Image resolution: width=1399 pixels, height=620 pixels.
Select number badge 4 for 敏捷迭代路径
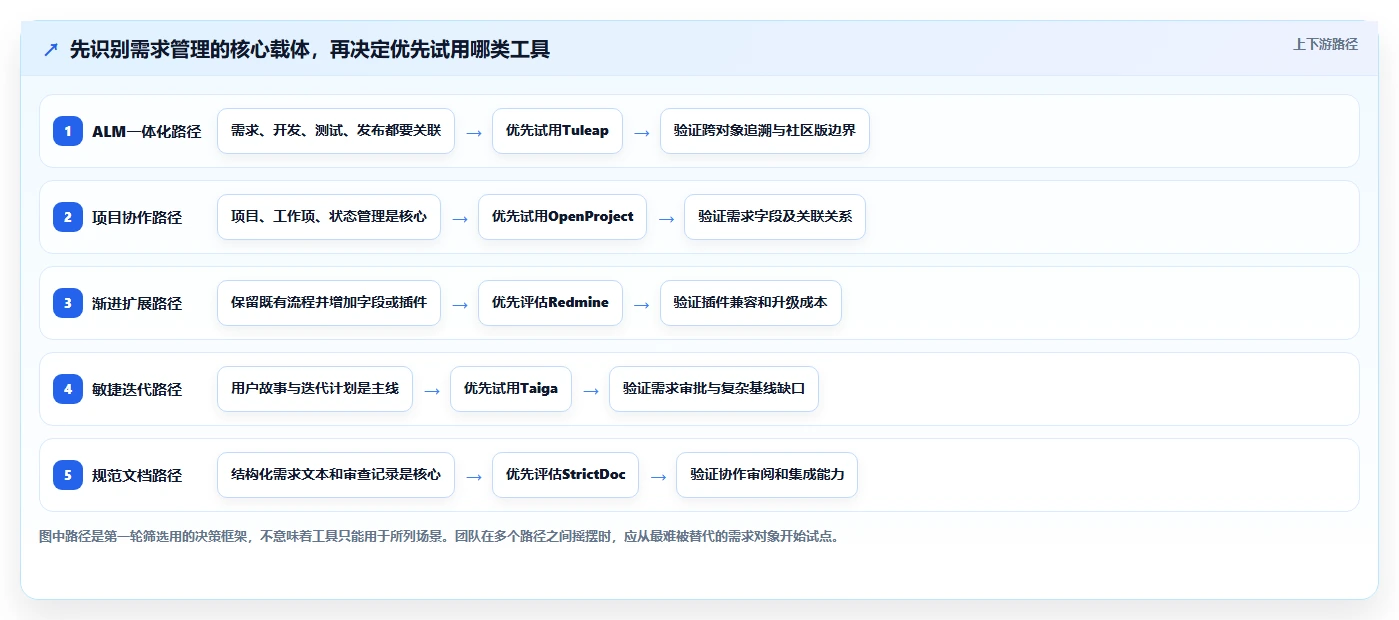[68, 389]
